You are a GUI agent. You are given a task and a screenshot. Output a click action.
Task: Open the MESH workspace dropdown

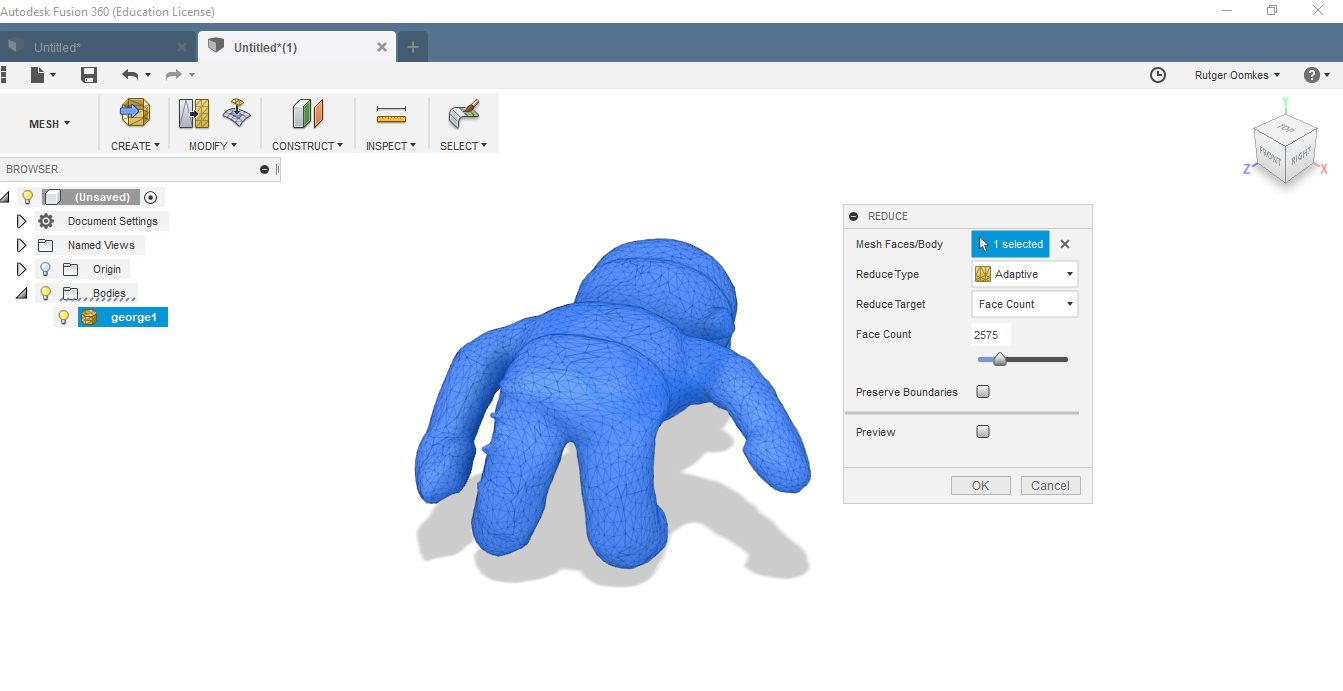coord(49,124)
